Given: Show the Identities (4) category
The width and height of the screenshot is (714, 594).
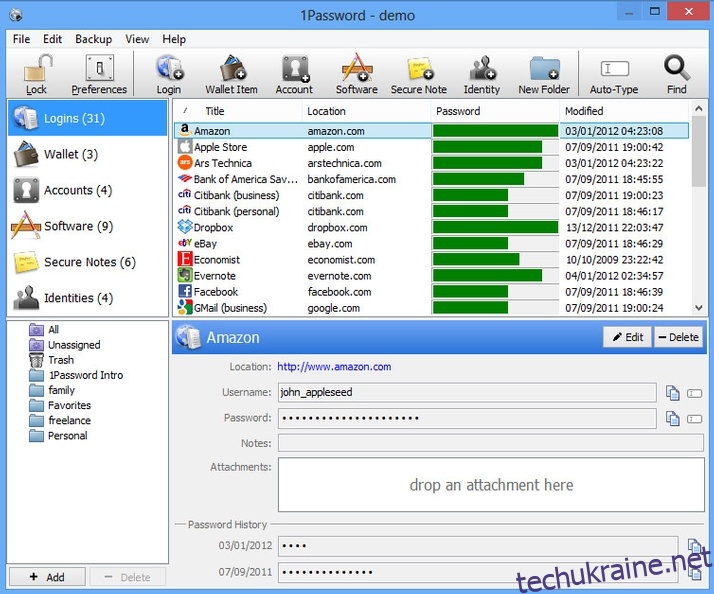Looking at the screenshot, I should tap(87, 298).
